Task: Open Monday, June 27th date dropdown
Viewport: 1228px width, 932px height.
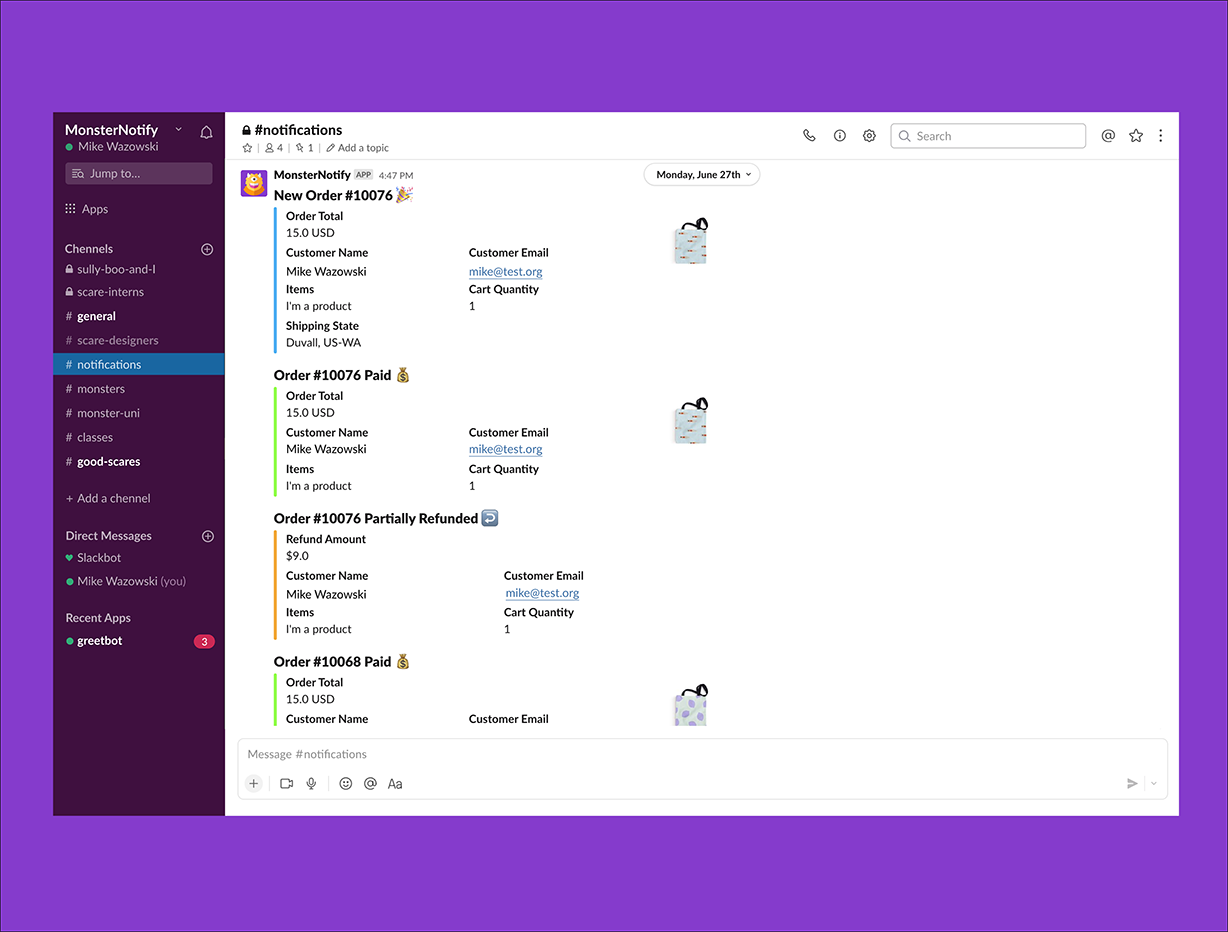Action: click(x=702, y=175)
